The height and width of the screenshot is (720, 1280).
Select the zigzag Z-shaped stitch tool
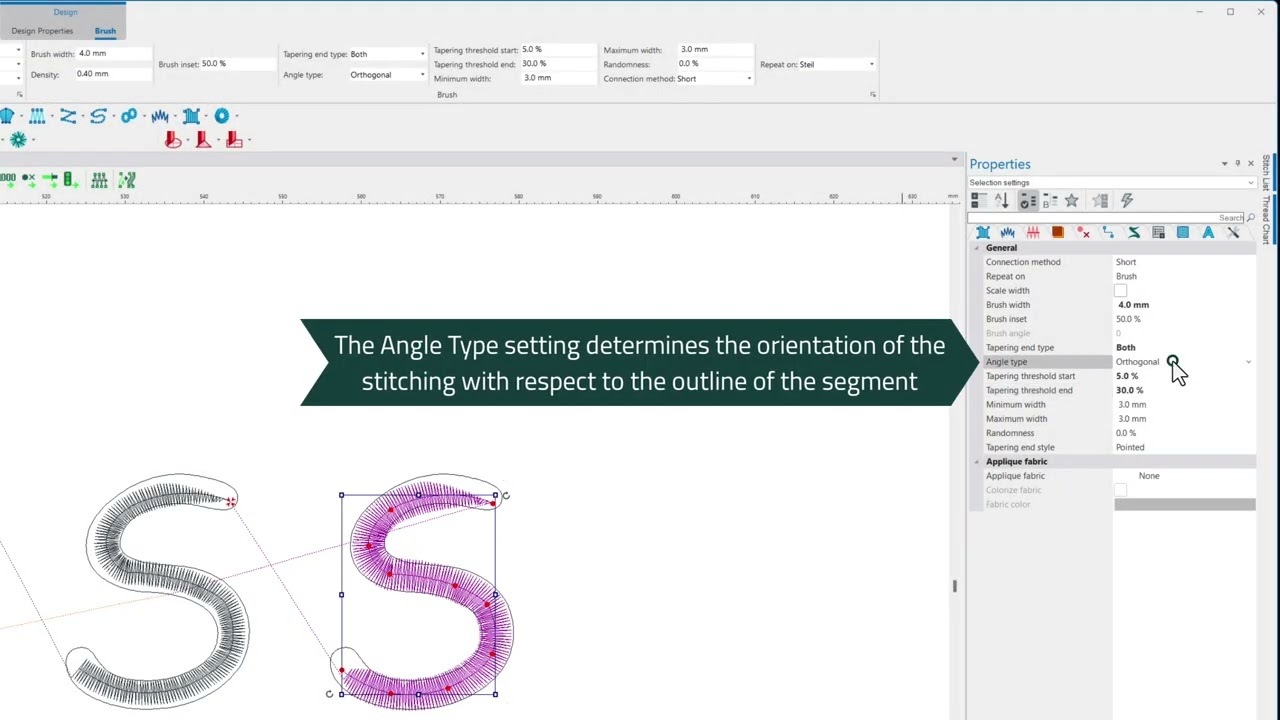click(68, 117)
